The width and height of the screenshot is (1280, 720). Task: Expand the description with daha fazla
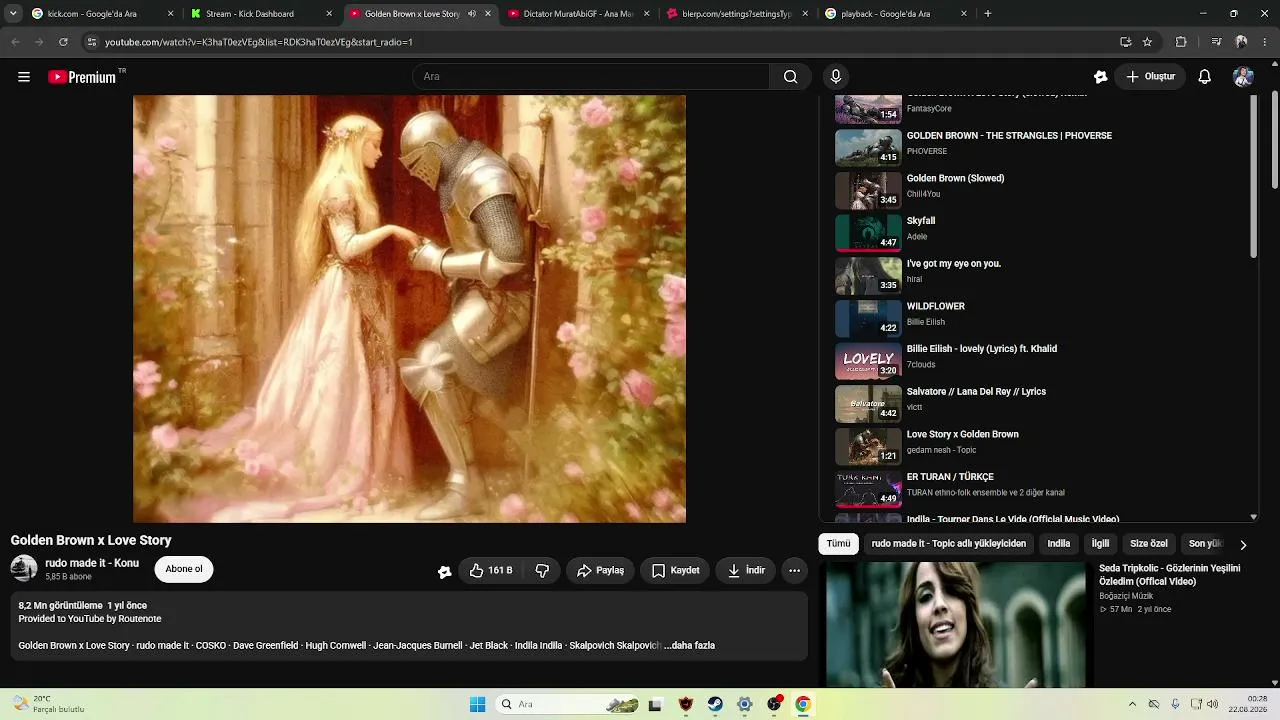[690, 646]
